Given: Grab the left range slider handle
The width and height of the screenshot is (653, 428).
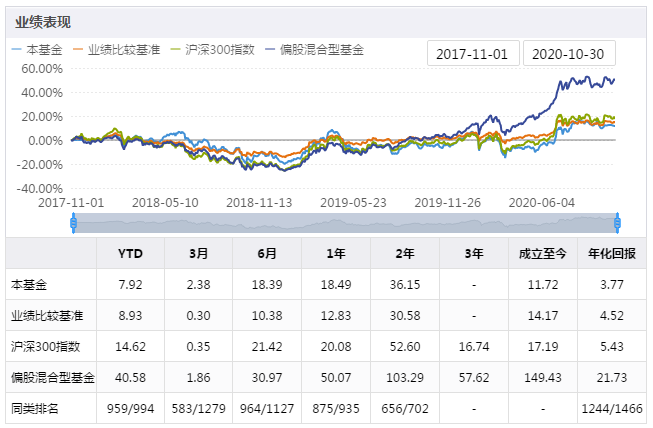Looking at the screenshot, I should pos(74,223).
